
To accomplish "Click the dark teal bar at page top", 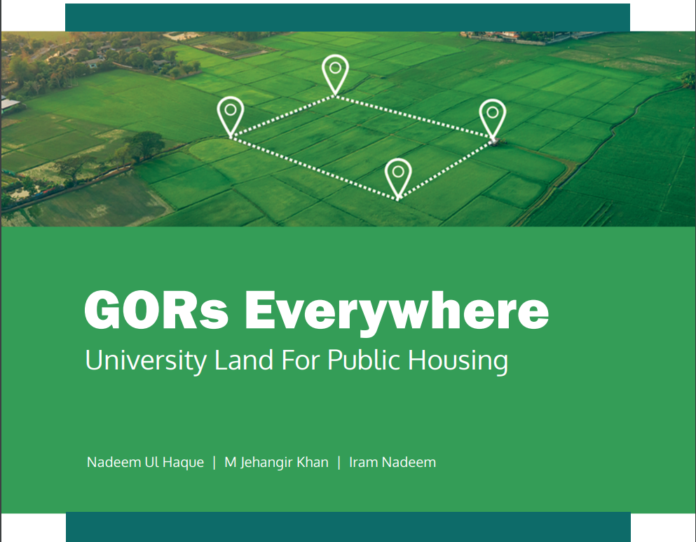I will (347, 17).
